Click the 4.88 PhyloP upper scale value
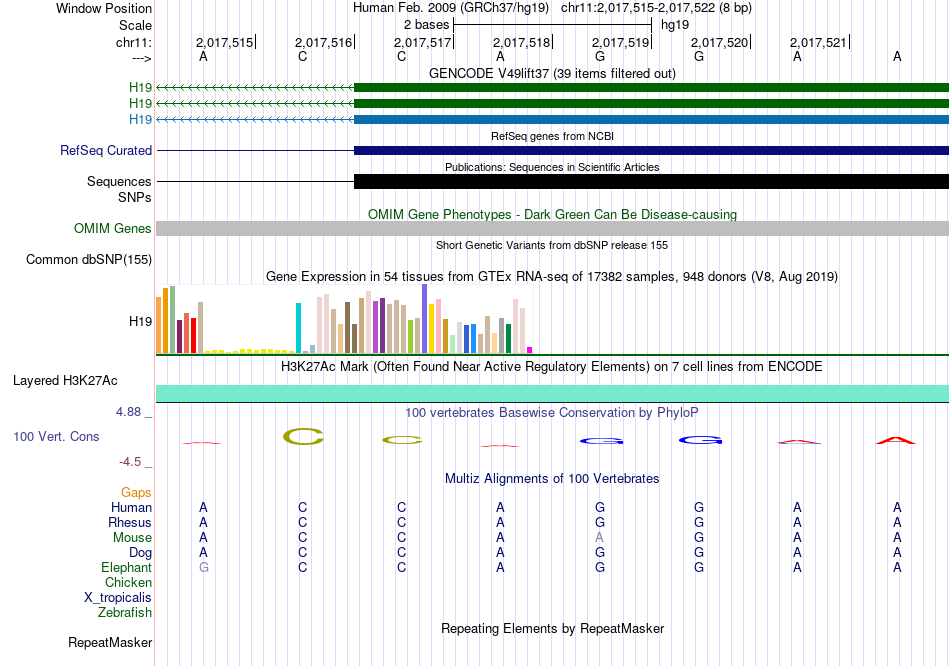The height and width of the screenshot is (666, 950). coord(128,412)
